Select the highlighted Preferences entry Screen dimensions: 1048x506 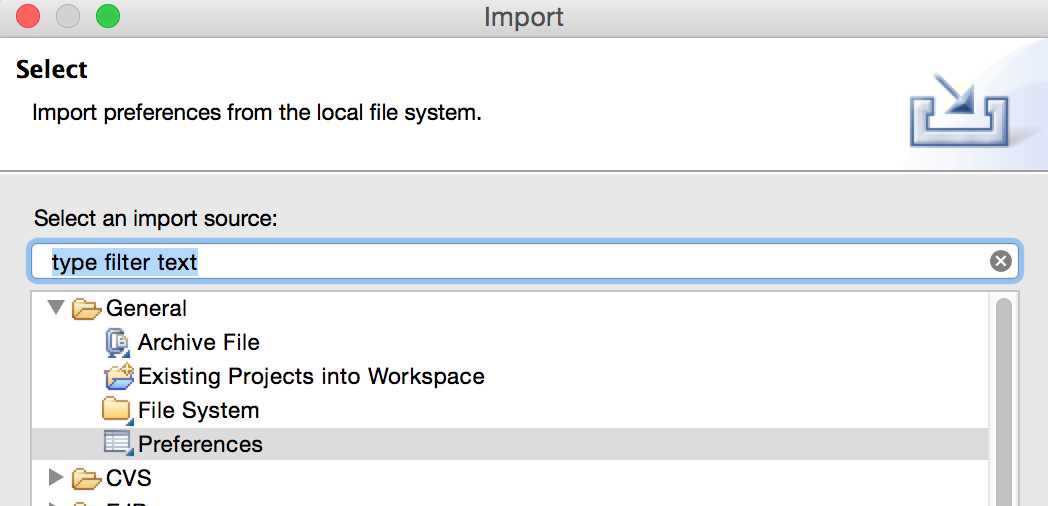pyautogui.click(x=509, y=444)
